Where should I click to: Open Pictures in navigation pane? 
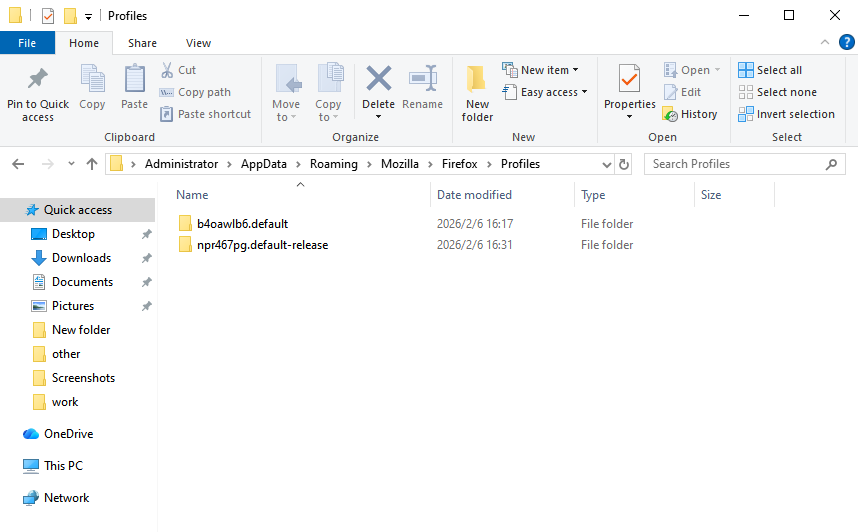tap(73, 306)
